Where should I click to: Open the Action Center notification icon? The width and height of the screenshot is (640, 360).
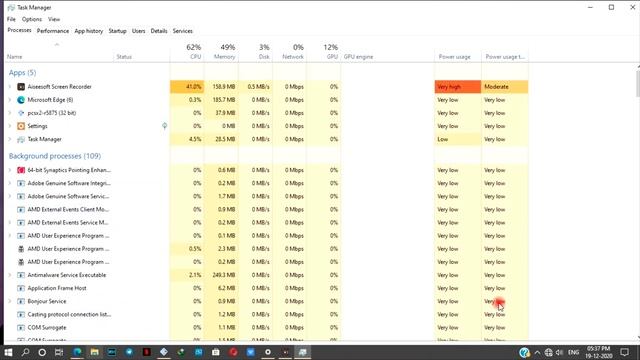click(624, 352)
